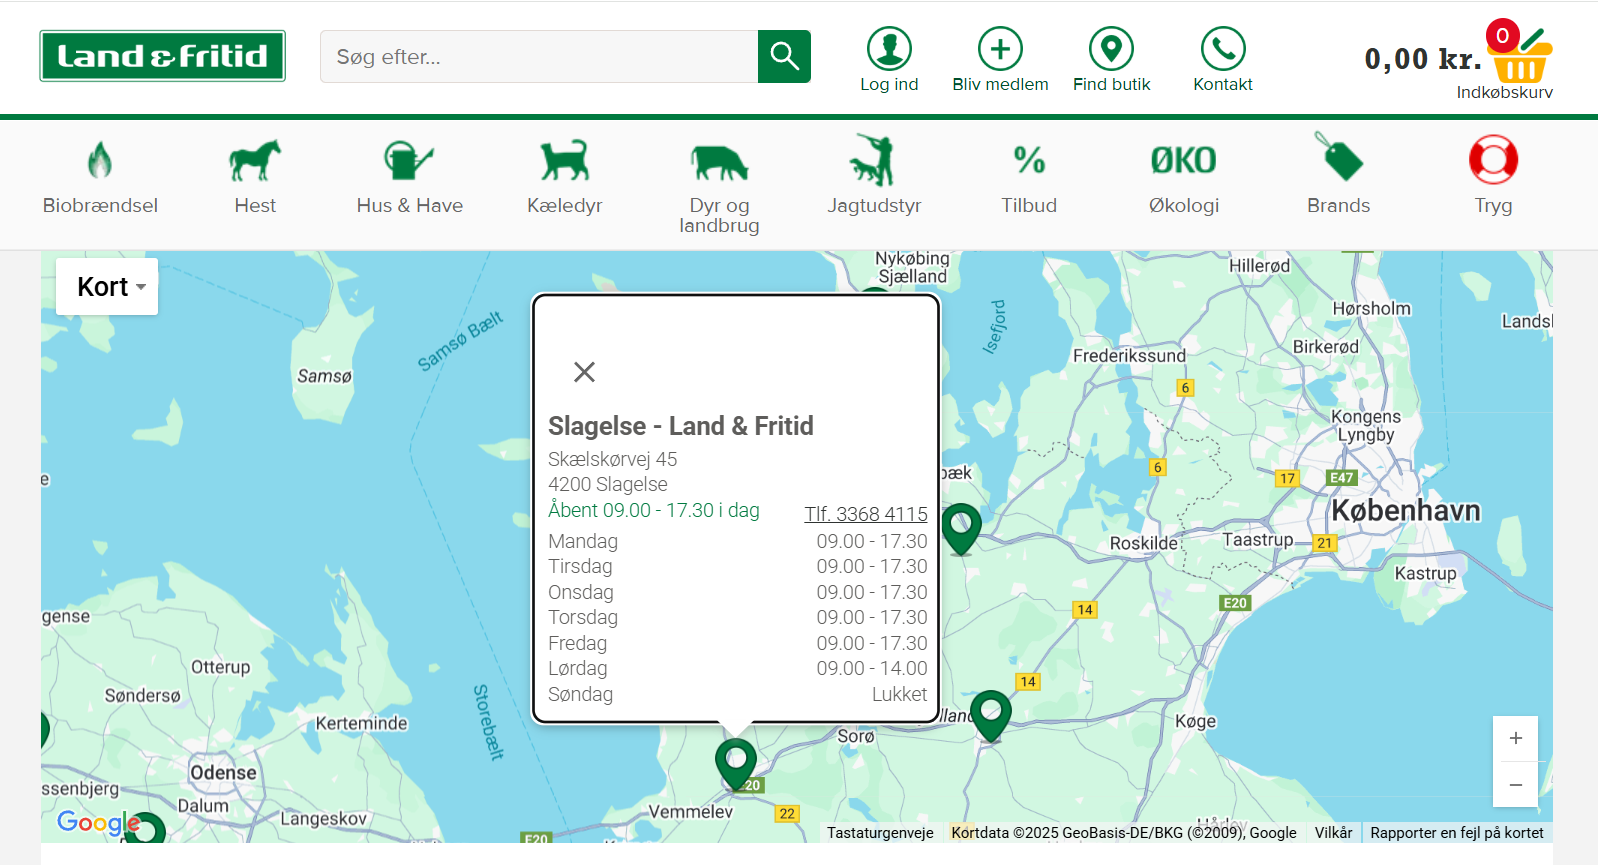Click the Samsø island label
The height and width of the screenshot is (865, 1598).
click(x=325, y=376)
